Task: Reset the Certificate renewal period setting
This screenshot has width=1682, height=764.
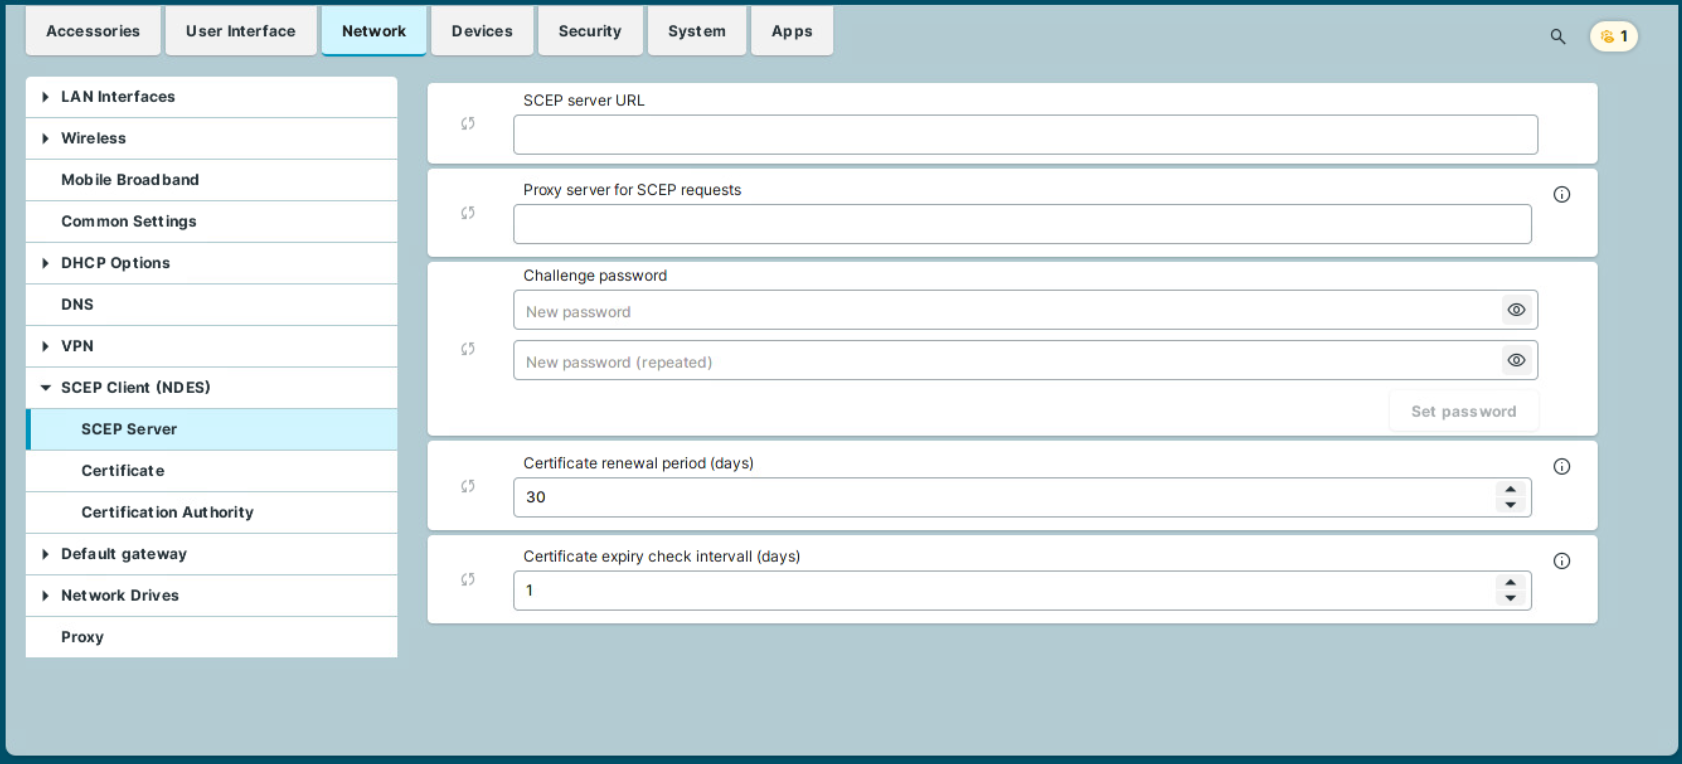Action: point(468,486)
